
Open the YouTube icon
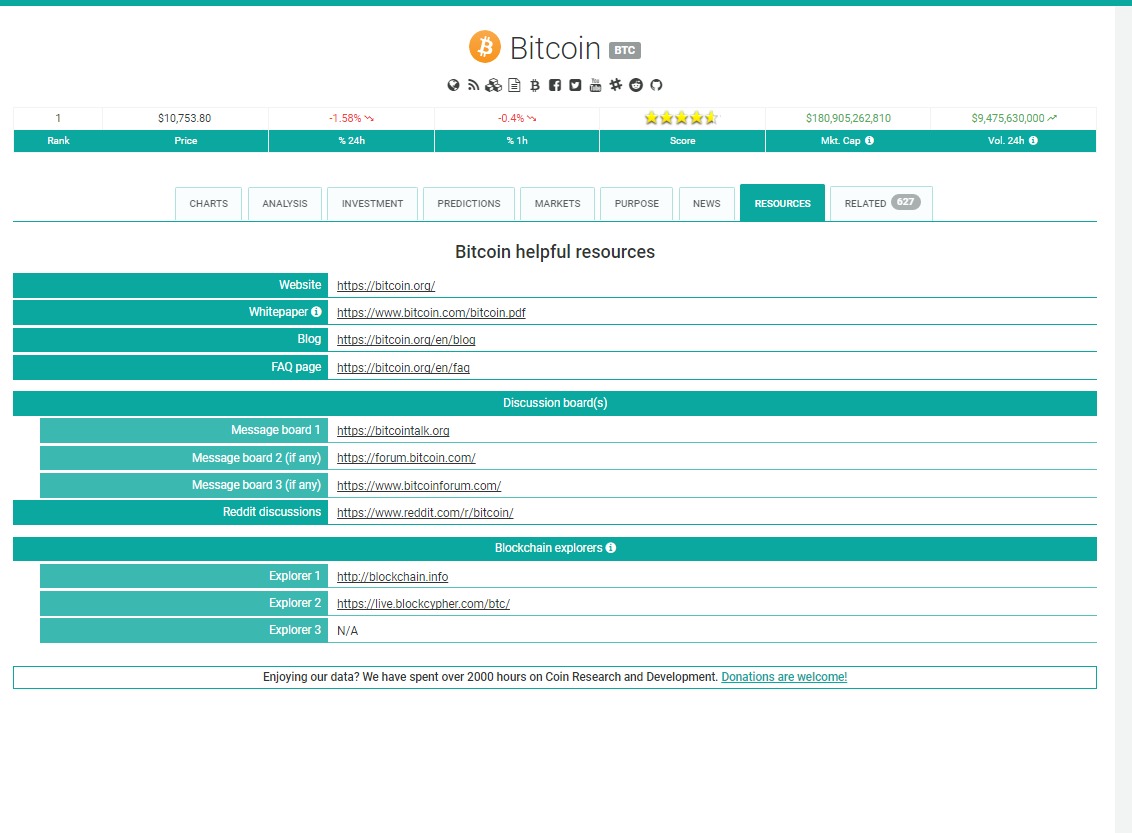pyautogui.click(x=595, y=85)
